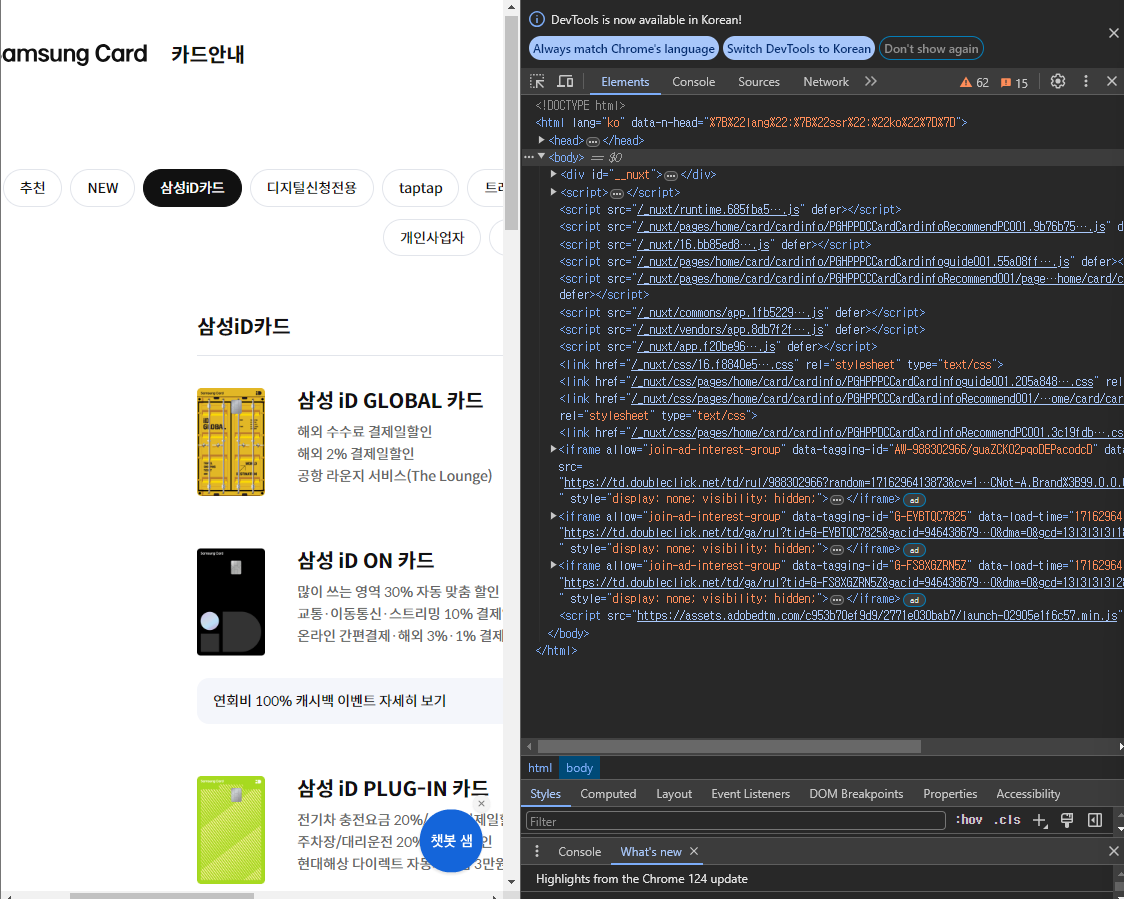Switch to the Styles pane tab
The height and width of the screenshot is (899, 1124).
click(546, 794)
